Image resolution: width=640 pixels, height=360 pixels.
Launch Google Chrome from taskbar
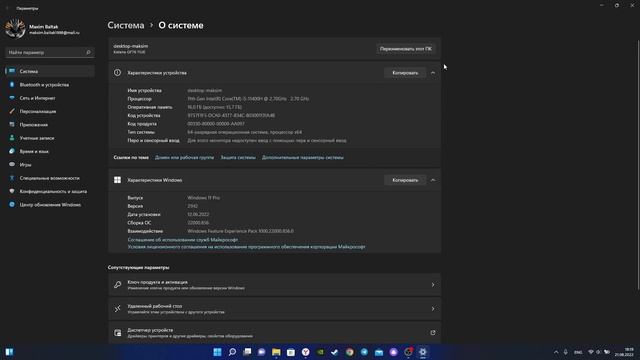tap(349, 352)
